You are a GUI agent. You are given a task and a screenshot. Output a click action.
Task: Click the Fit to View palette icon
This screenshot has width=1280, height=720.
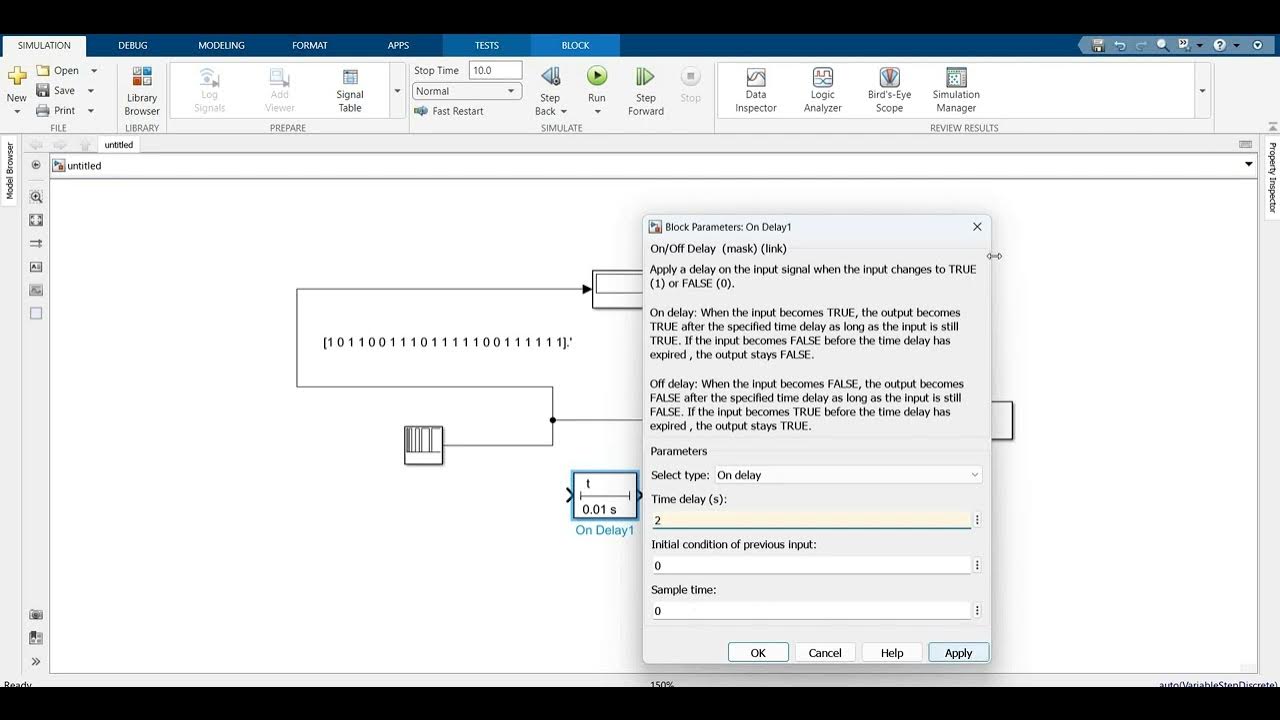click(36, 220)
